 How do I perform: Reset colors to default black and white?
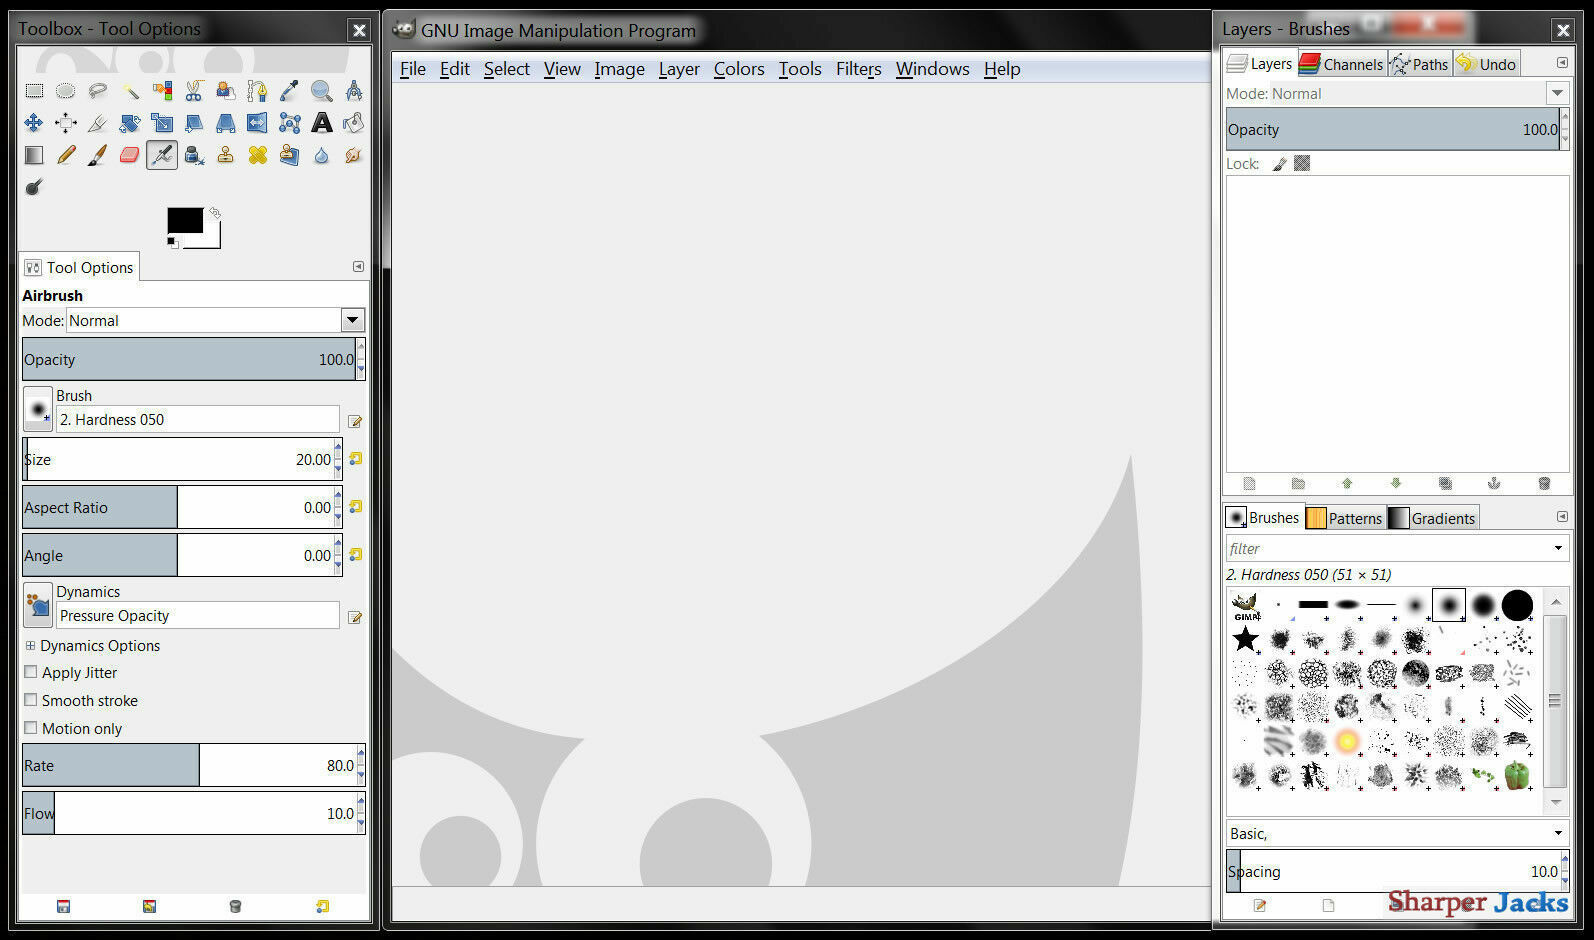[x=172, y=242]
